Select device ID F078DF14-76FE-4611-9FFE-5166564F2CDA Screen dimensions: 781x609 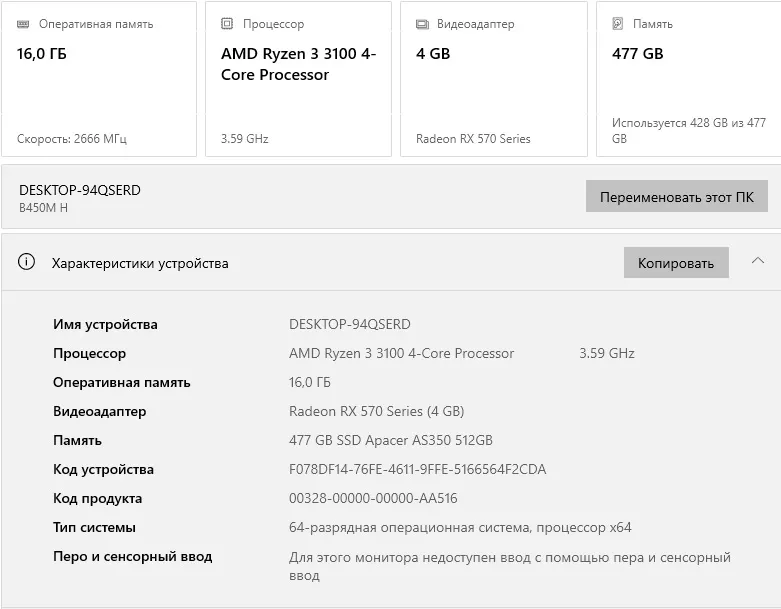(x=417, y=469)
